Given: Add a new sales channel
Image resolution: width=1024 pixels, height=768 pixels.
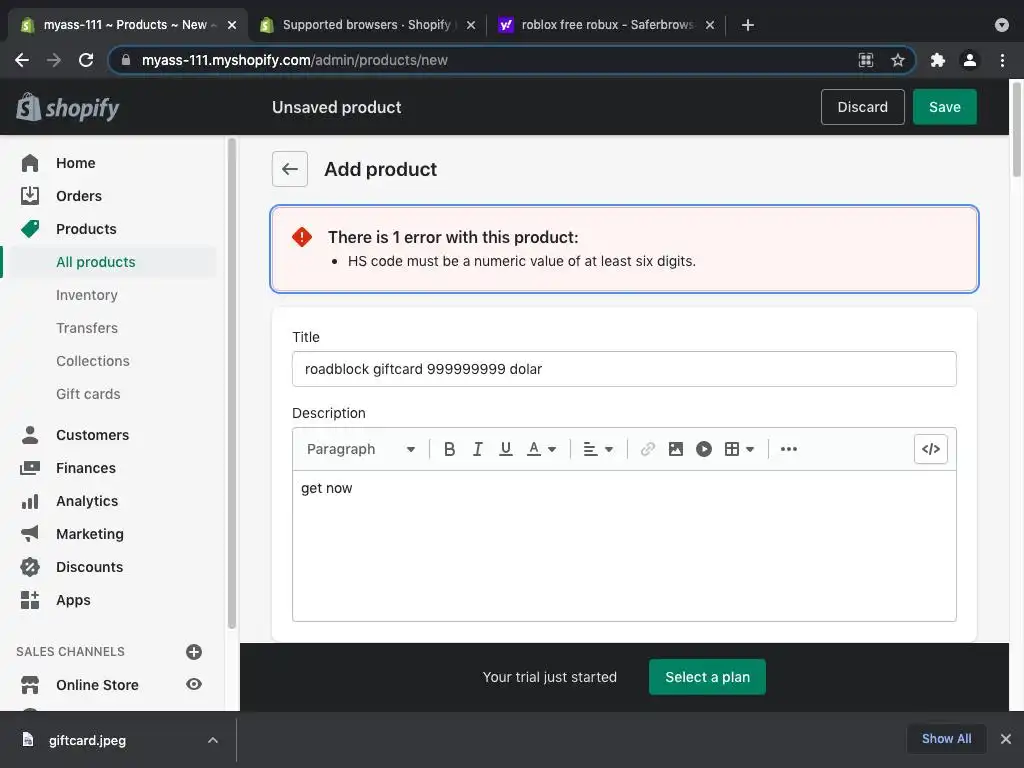Looking at the screenshot, I should (x=194, y=652).
